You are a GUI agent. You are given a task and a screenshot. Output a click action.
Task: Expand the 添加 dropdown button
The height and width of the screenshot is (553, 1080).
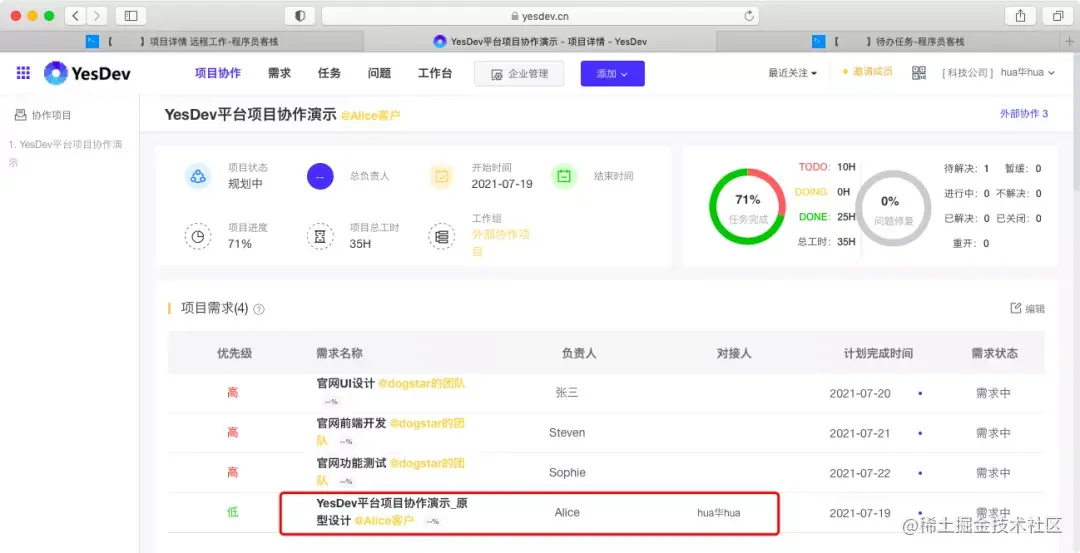[612, 74]
